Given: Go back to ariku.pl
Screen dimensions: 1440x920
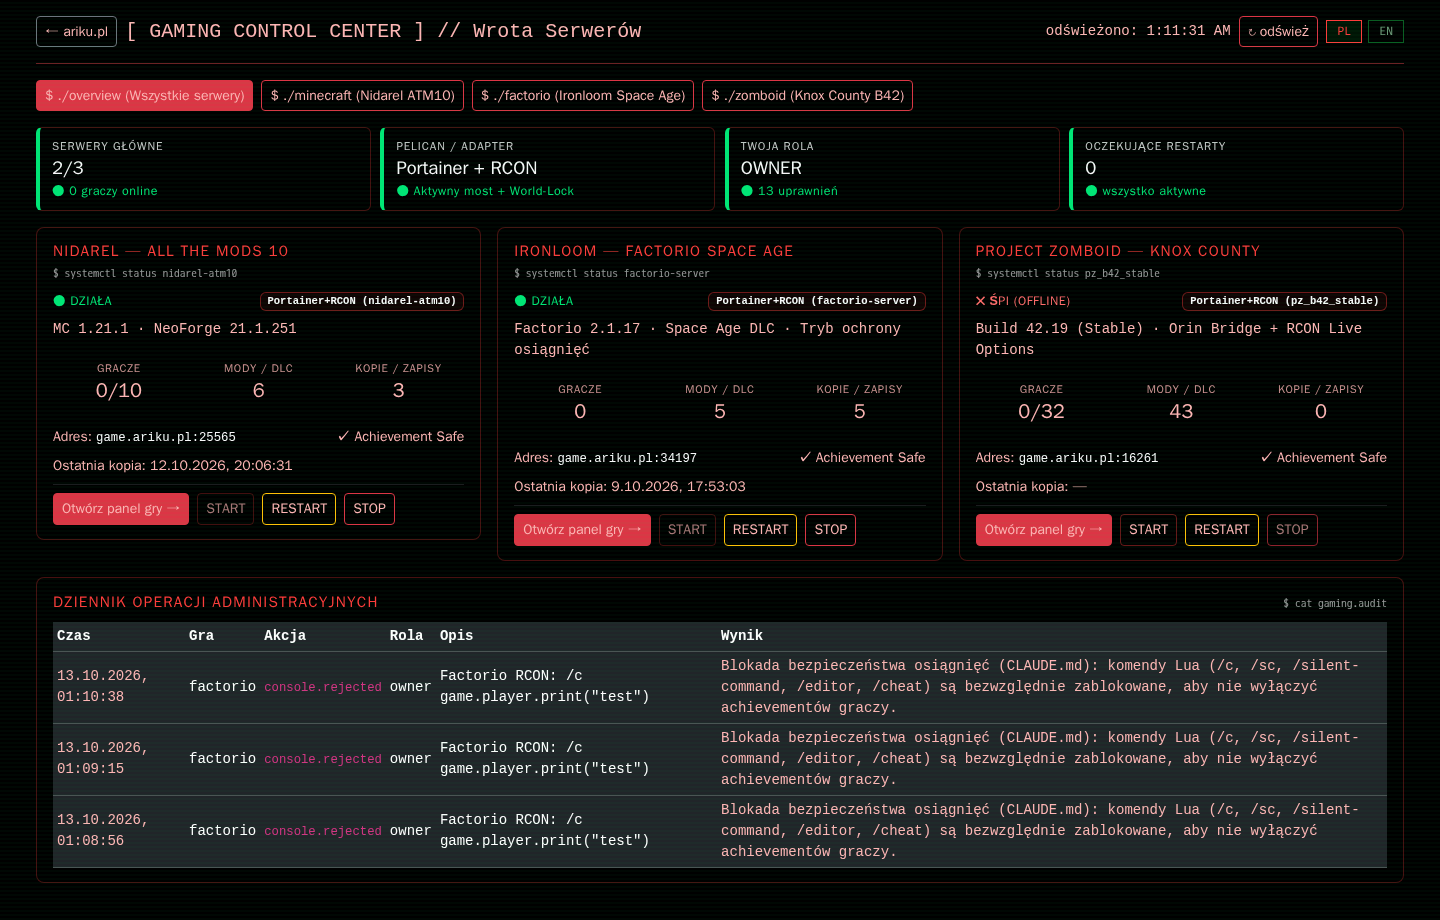Looking at the screenshot, I should [x=76, y=31].
